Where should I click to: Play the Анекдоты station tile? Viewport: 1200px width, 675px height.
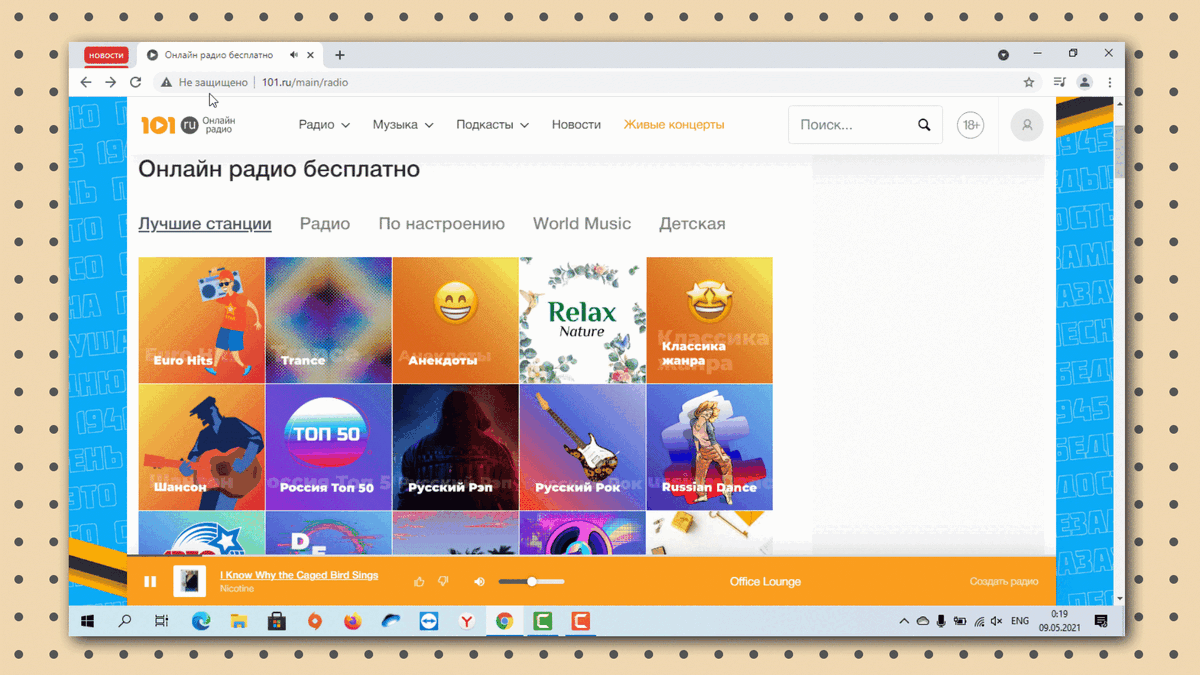(456, 320)
